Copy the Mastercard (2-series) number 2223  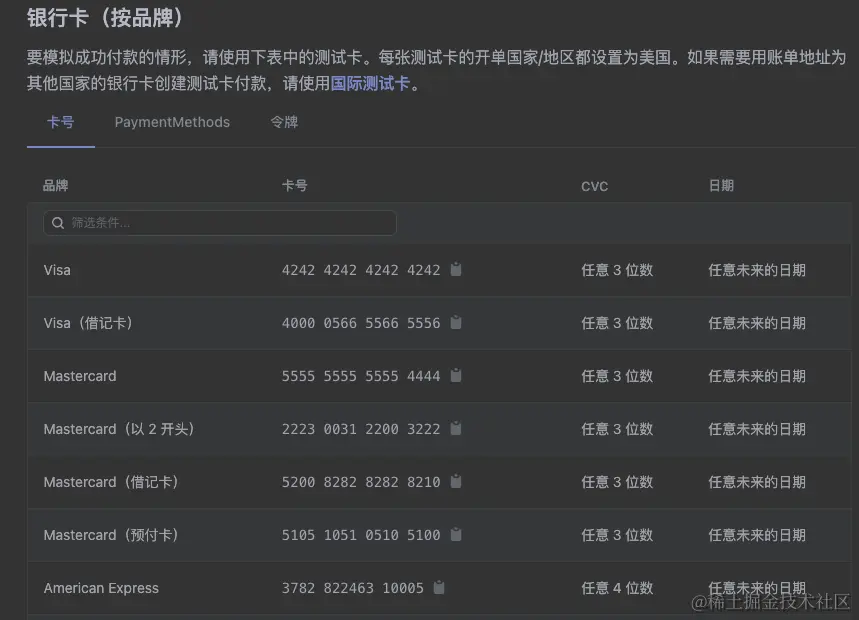coord(456,428)
